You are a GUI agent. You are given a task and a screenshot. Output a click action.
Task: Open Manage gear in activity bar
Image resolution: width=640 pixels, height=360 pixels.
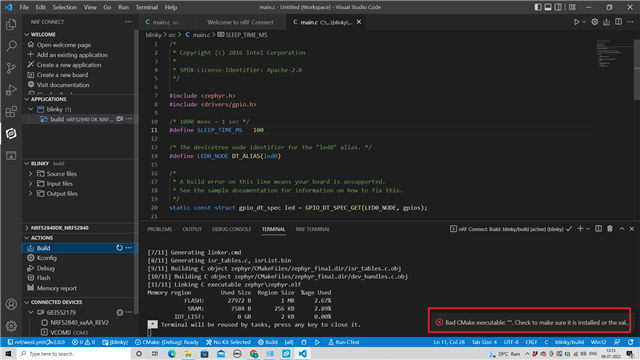11,326
